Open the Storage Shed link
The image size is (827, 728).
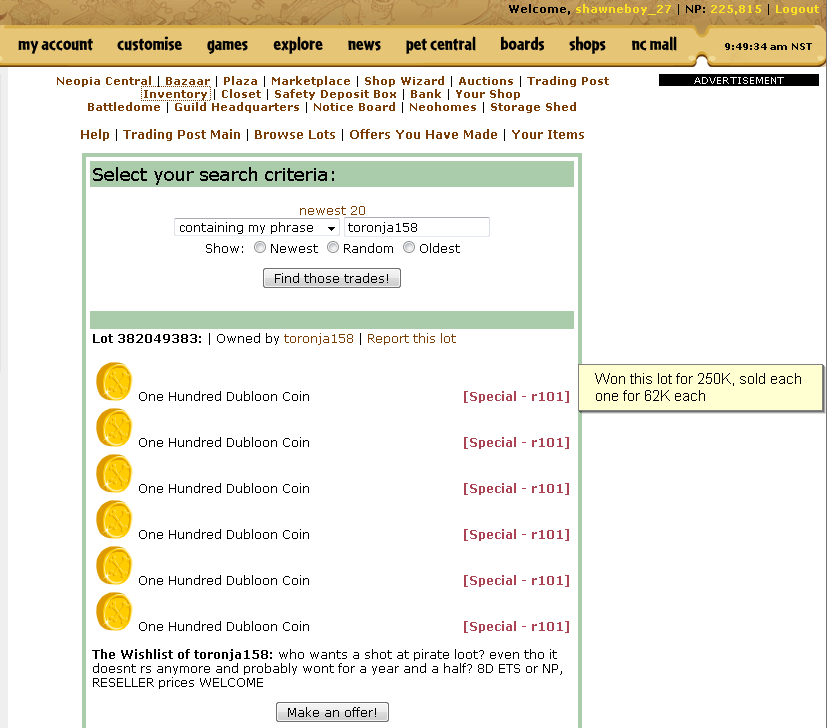coord(533,107)
